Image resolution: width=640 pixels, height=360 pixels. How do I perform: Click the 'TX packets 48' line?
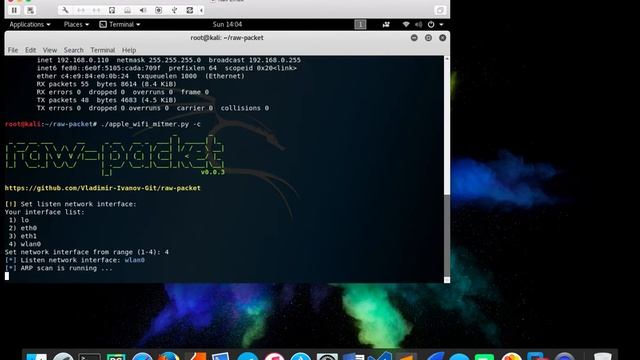point(107,100)
